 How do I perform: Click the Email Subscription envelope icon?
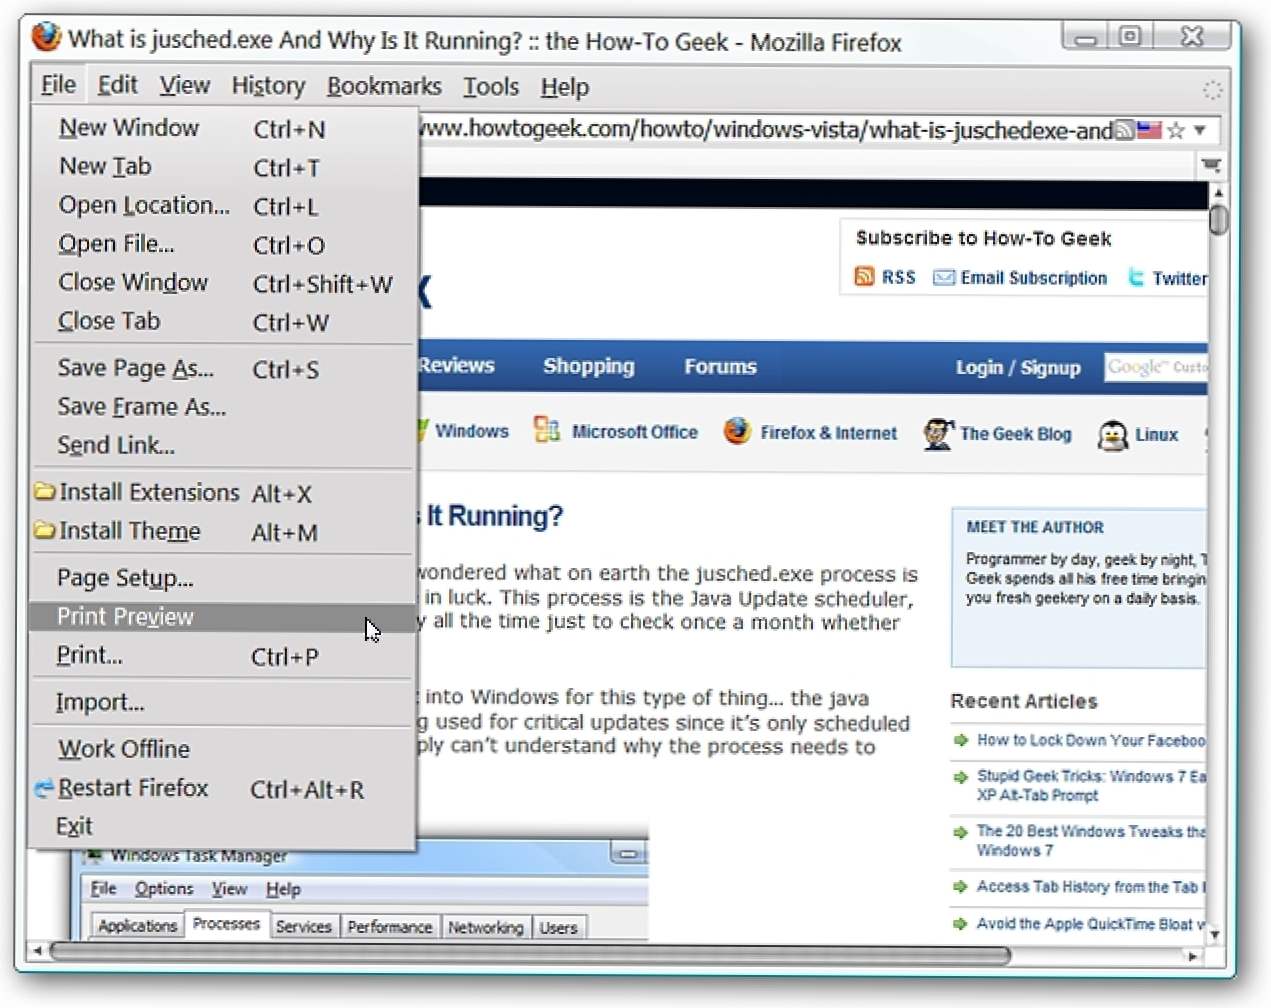point(943,278)
